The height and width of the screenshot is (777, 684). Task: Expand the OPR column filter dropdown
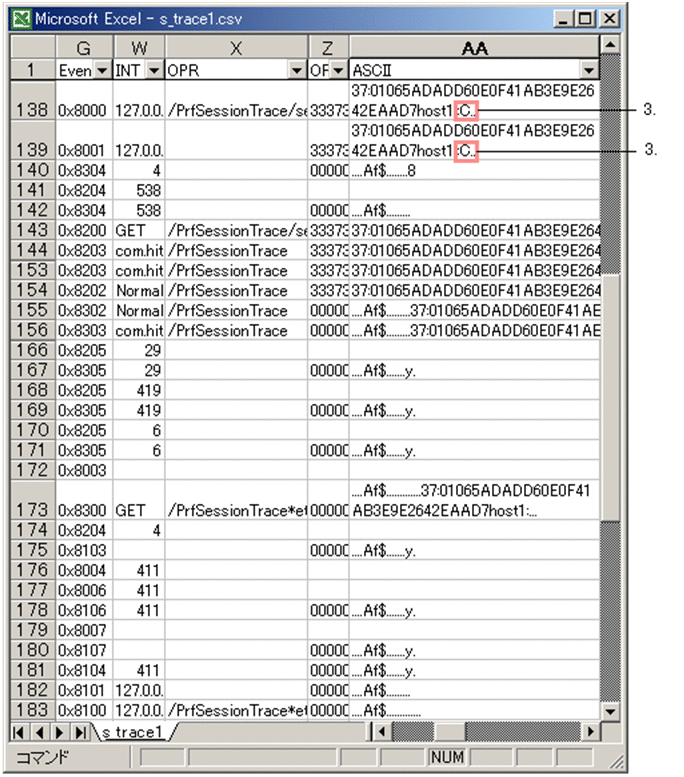click(x=296, y=70)
